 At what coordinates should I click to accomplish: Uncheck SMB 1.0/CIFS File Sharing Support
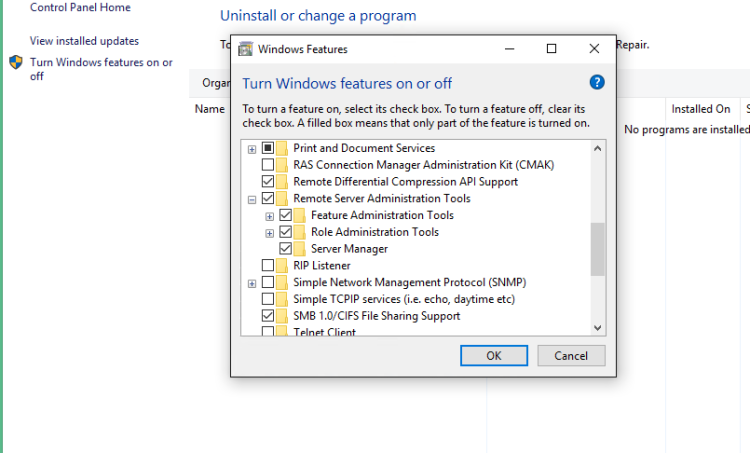(267, 316)
